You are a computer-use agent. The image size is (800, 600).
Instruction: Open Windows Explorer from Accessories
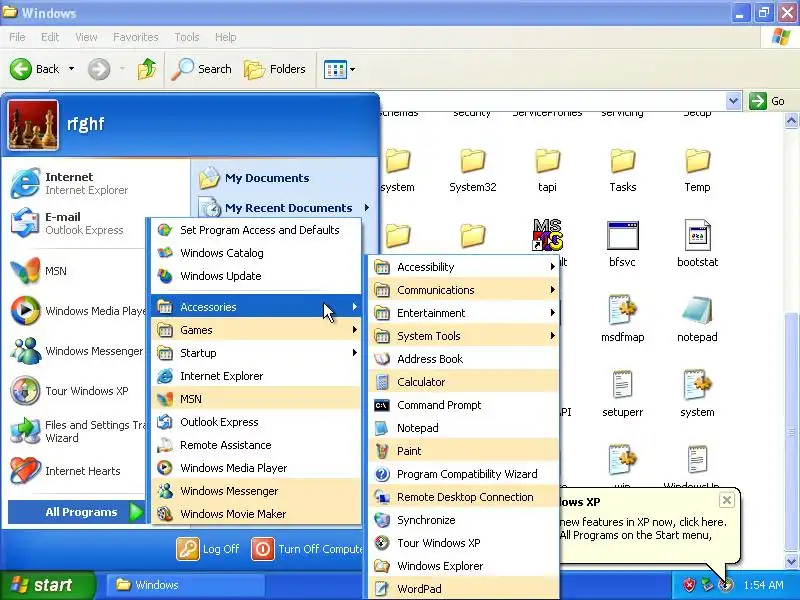click(463, 565)
